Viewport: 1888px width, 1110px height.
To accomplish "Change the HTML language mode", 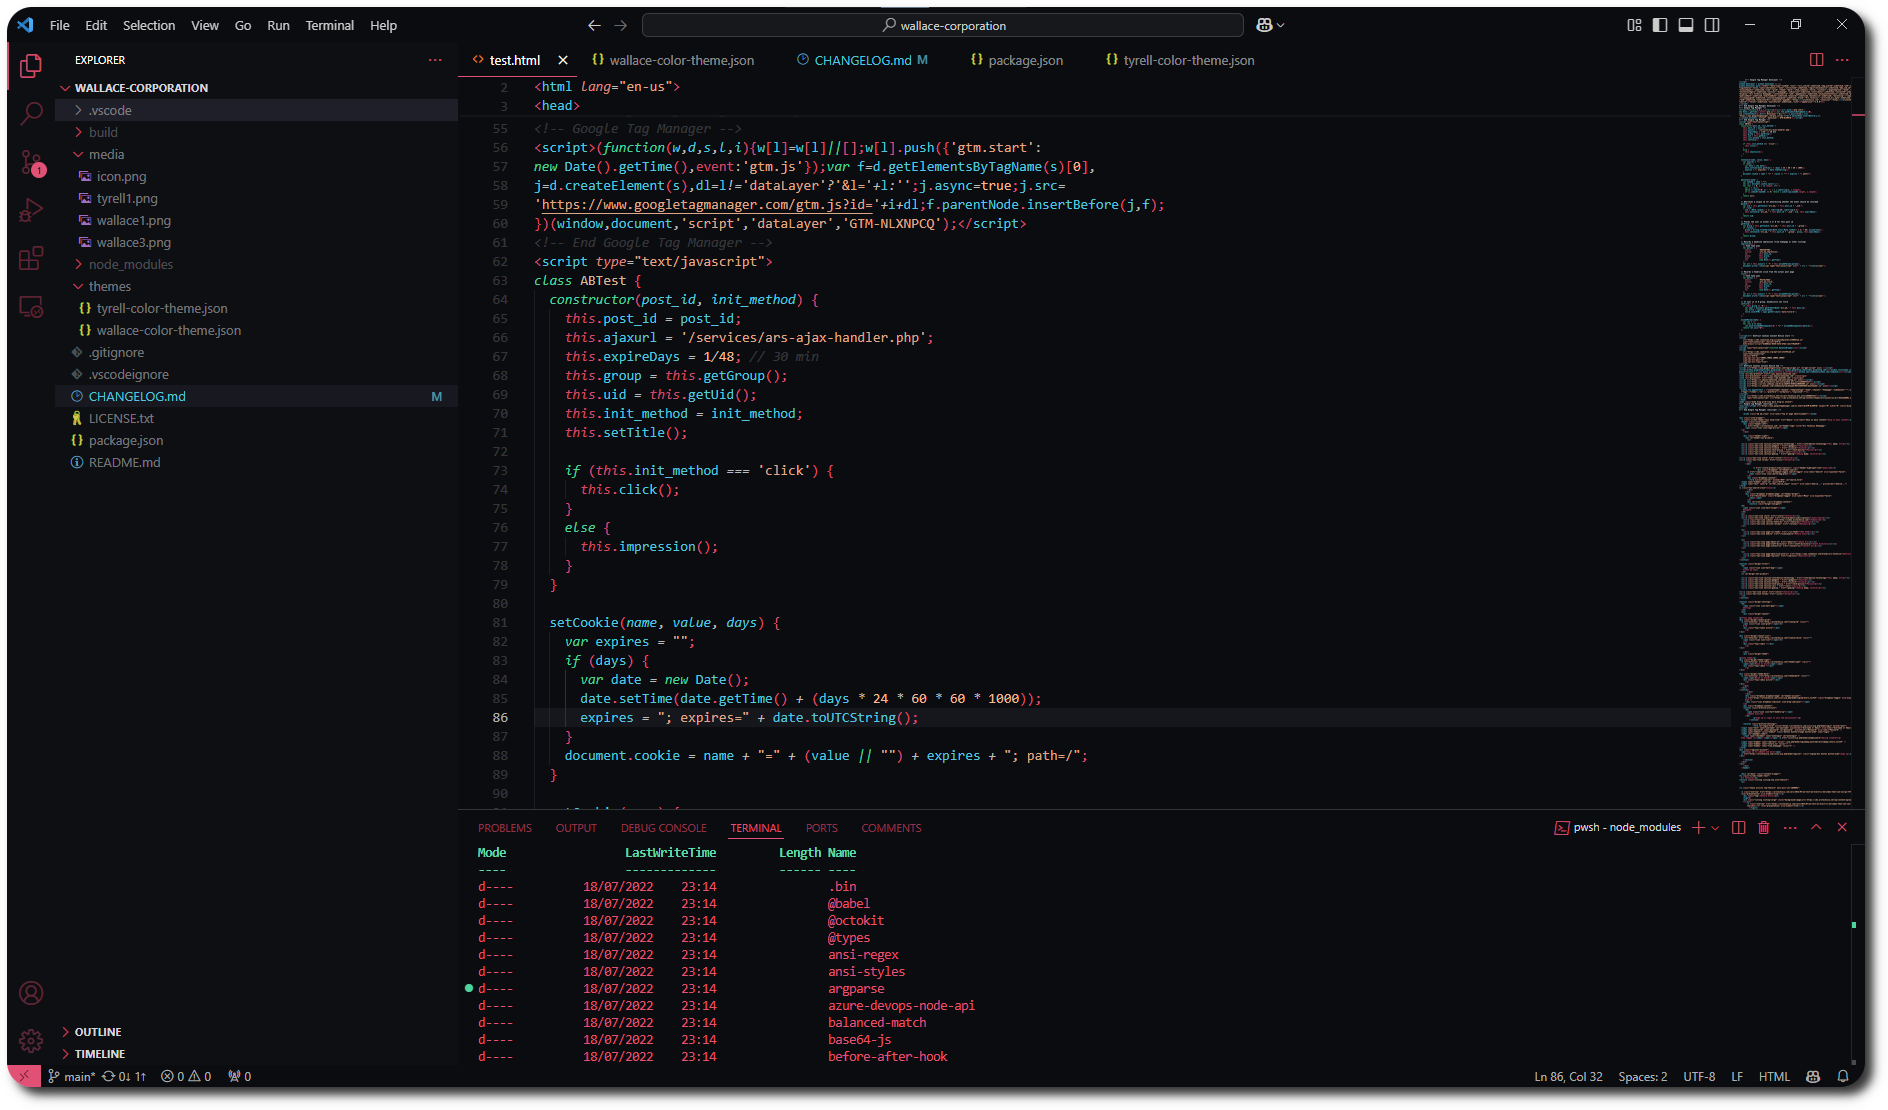I will (x=1774, y=1076).
